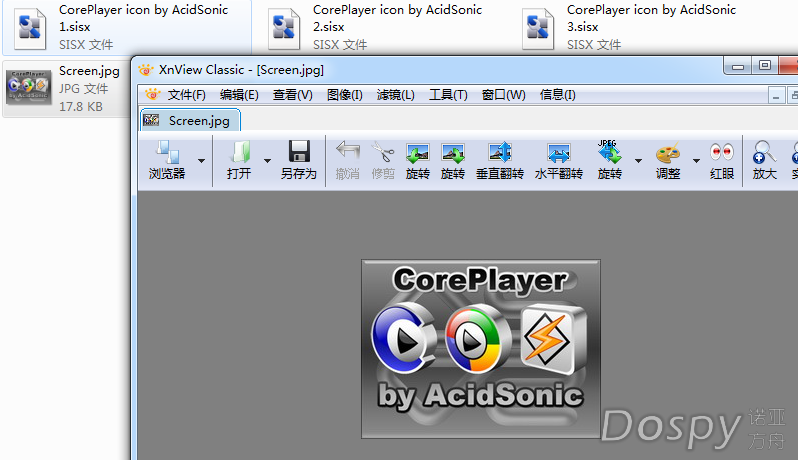The image size is (798, 460).
Task: Expand the 打开 dropdown arrow
Action: tap(267, 161)
